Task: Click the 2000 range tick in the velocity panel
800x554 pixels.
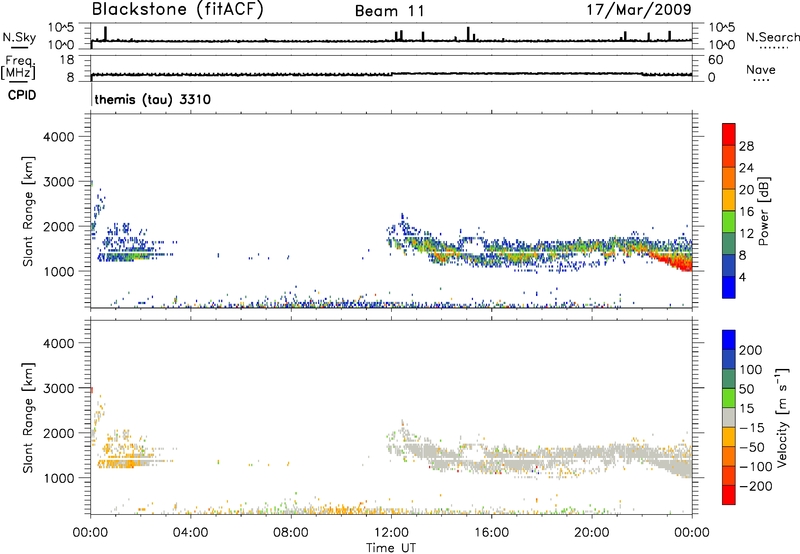Action: [58, 433]
